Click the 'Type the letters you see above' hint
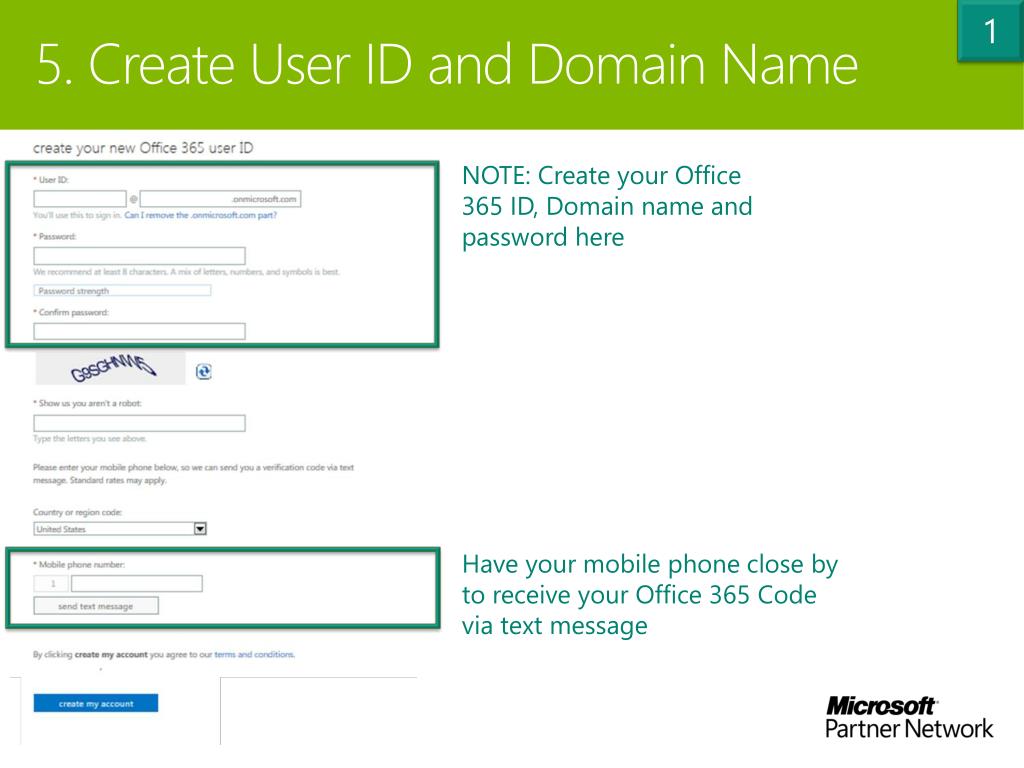1024x768 pixels. 89,439
